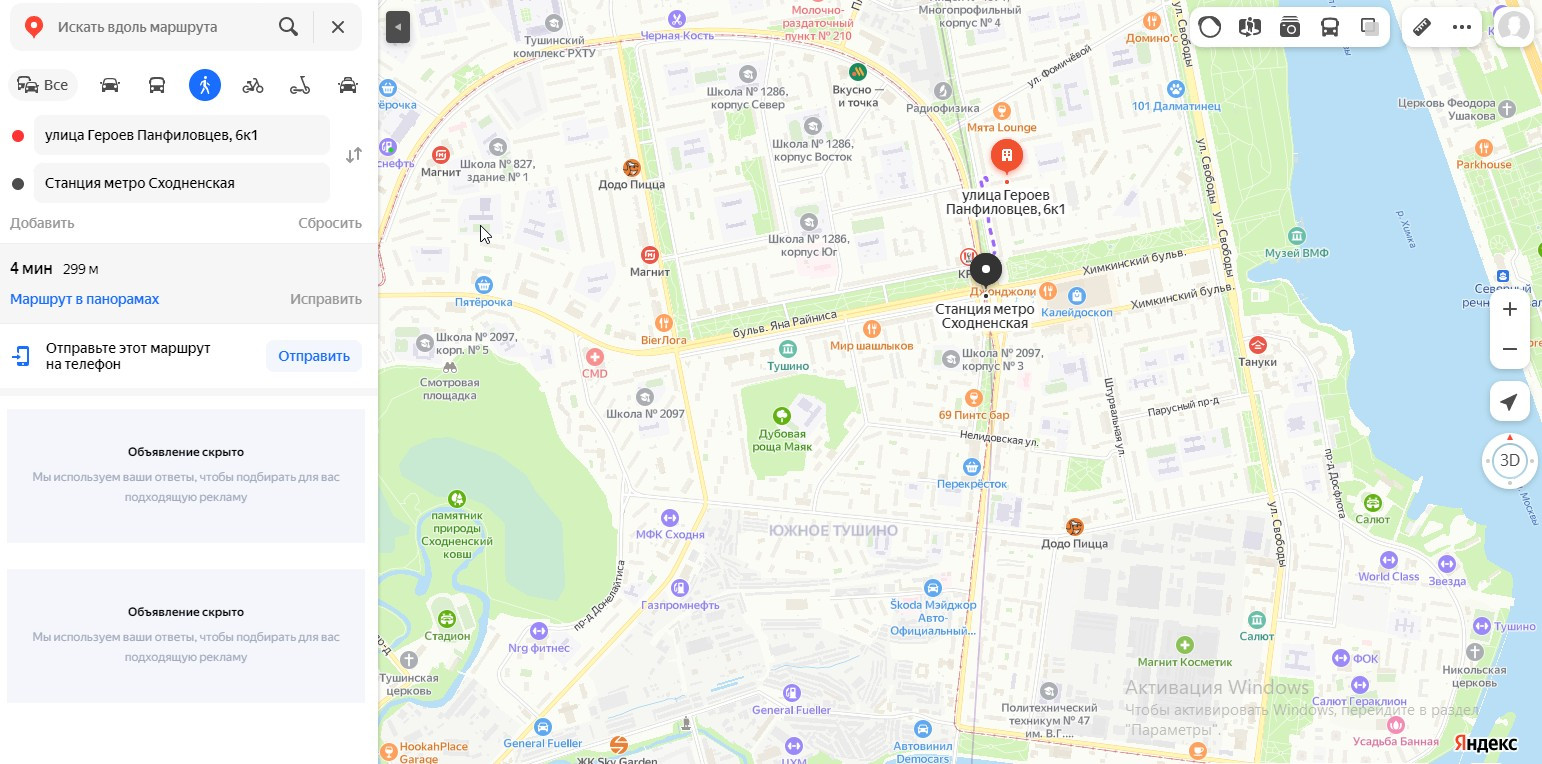Open the three-dots more menu
The height and width of the screenshot is (764, 1542).
[x=1462, y=27]
